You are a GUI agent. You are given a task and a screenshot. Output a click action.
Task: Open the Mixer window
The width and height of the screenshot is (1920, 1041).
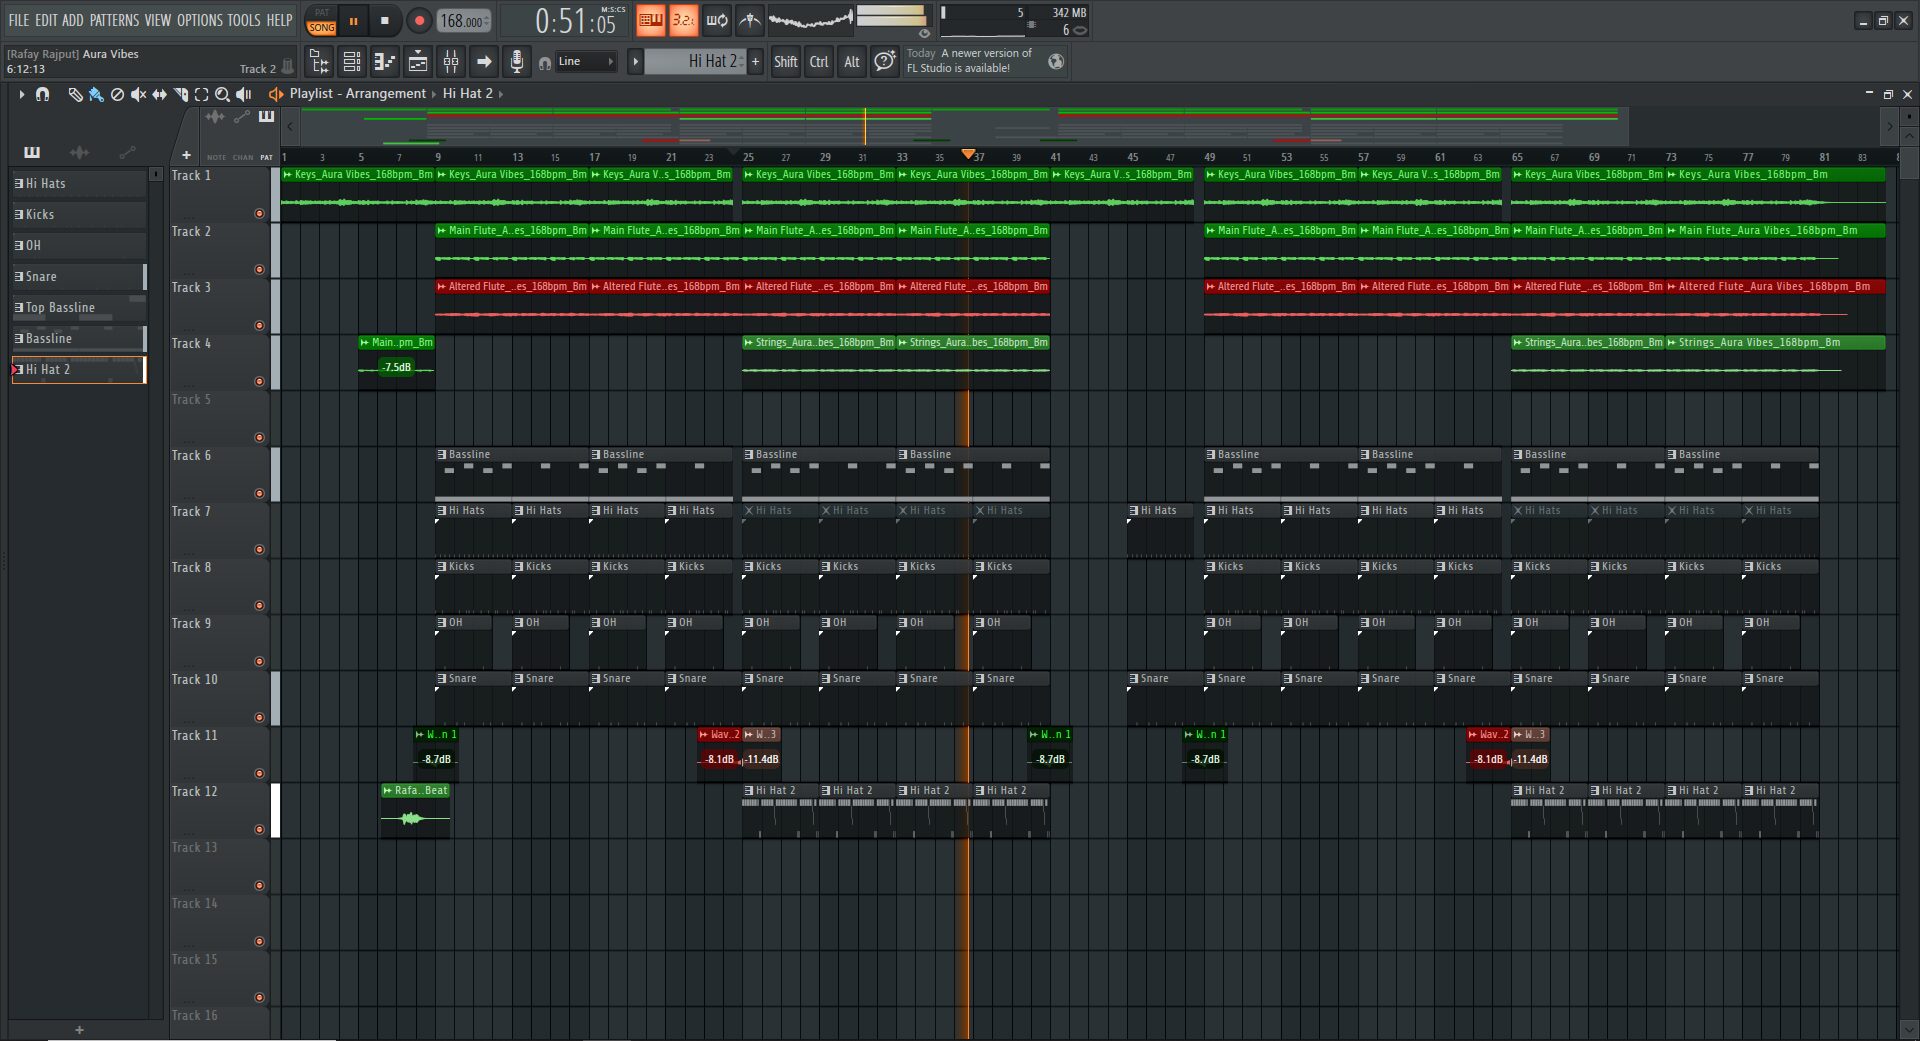(451, 62)
